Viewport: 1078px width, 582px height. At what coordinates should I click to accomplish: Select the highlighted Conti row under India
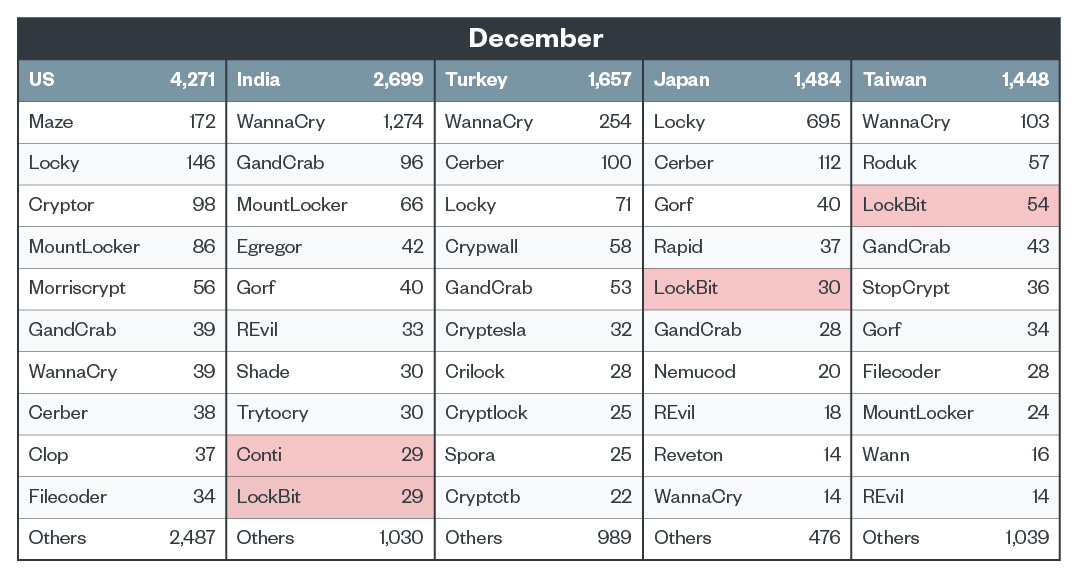coord(330,455)
